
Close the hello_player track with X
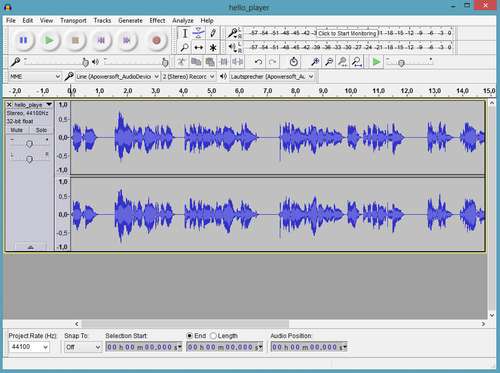[9, 105]
